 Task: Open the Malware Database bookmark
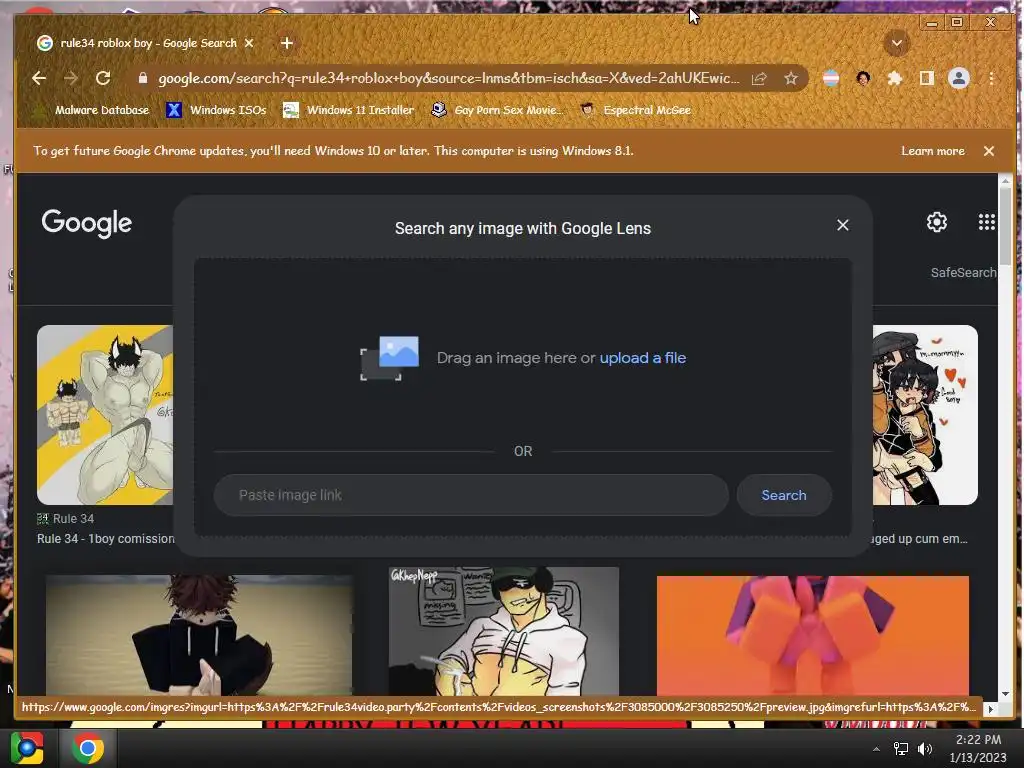[x=92, y=110]
